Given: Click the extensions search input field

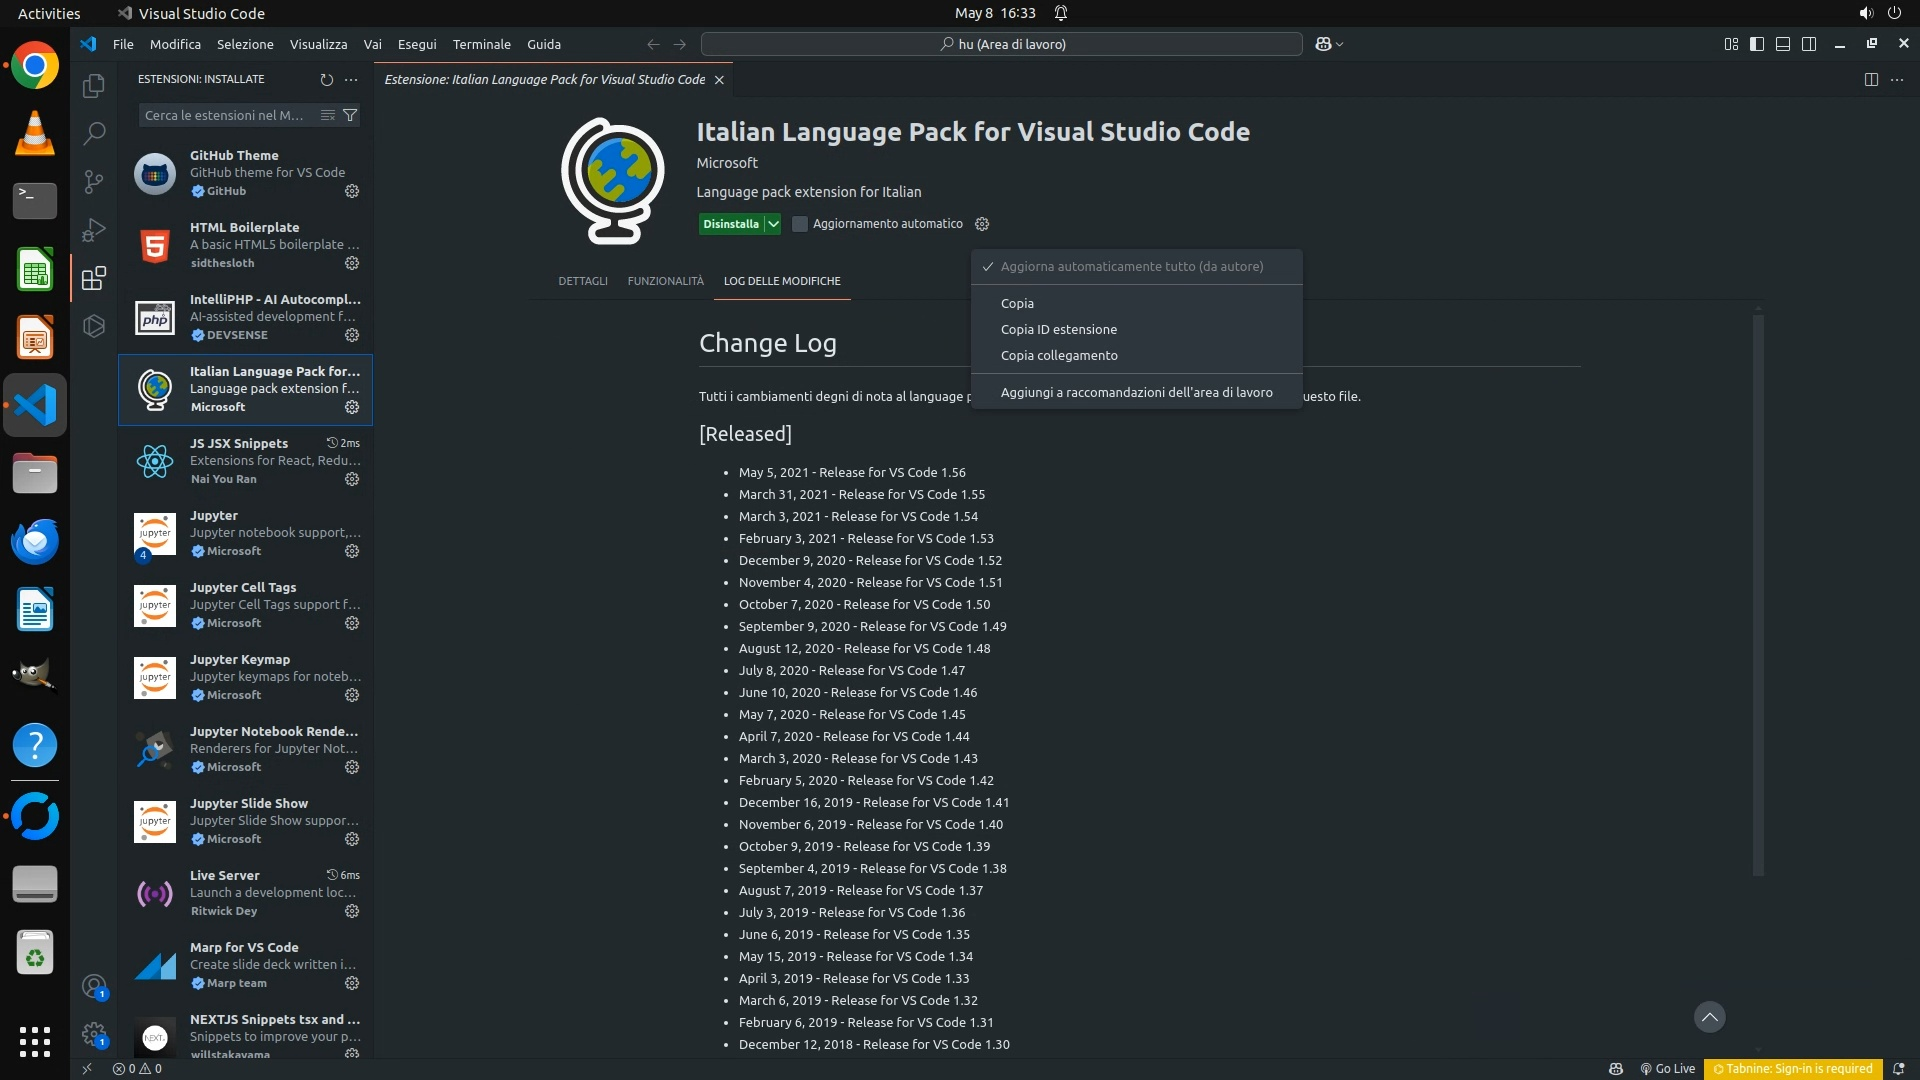Looking at the screenshot, I should coord(225,115).
